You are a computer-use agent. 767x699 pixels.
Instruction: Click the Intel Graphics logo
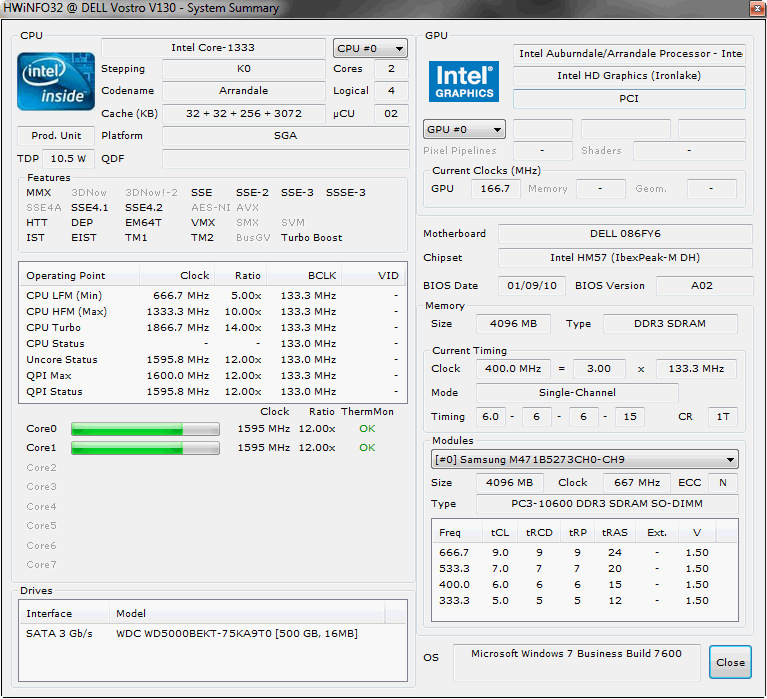[x=464, y=81]
